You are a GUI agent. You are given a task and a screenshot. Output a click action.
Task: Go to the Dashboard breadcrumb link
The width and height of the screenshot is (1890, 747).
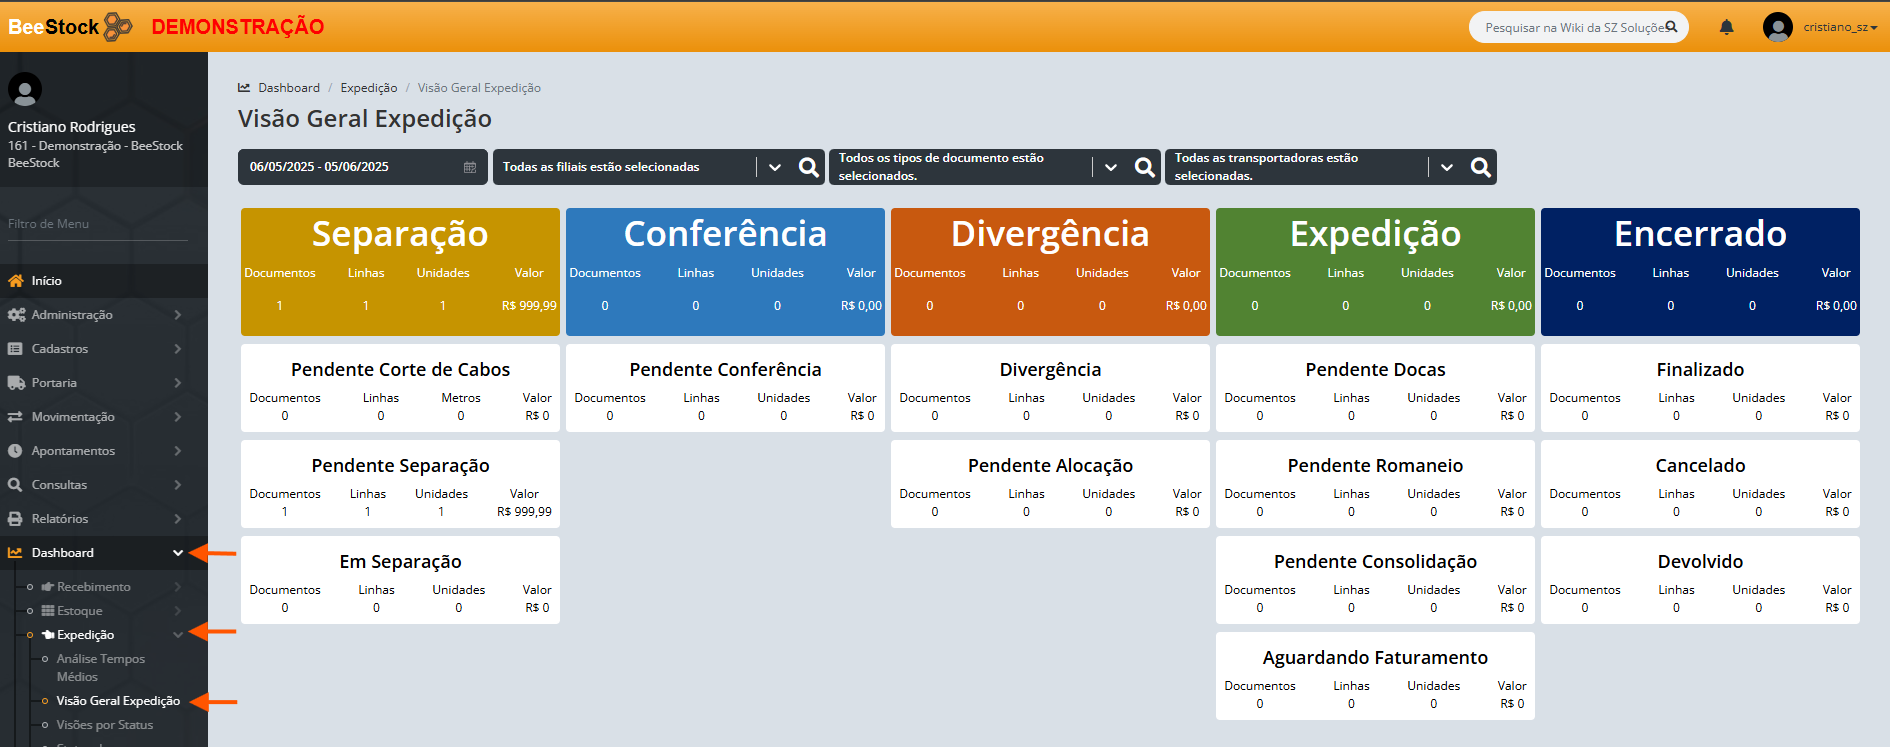(x=288, y=88)
